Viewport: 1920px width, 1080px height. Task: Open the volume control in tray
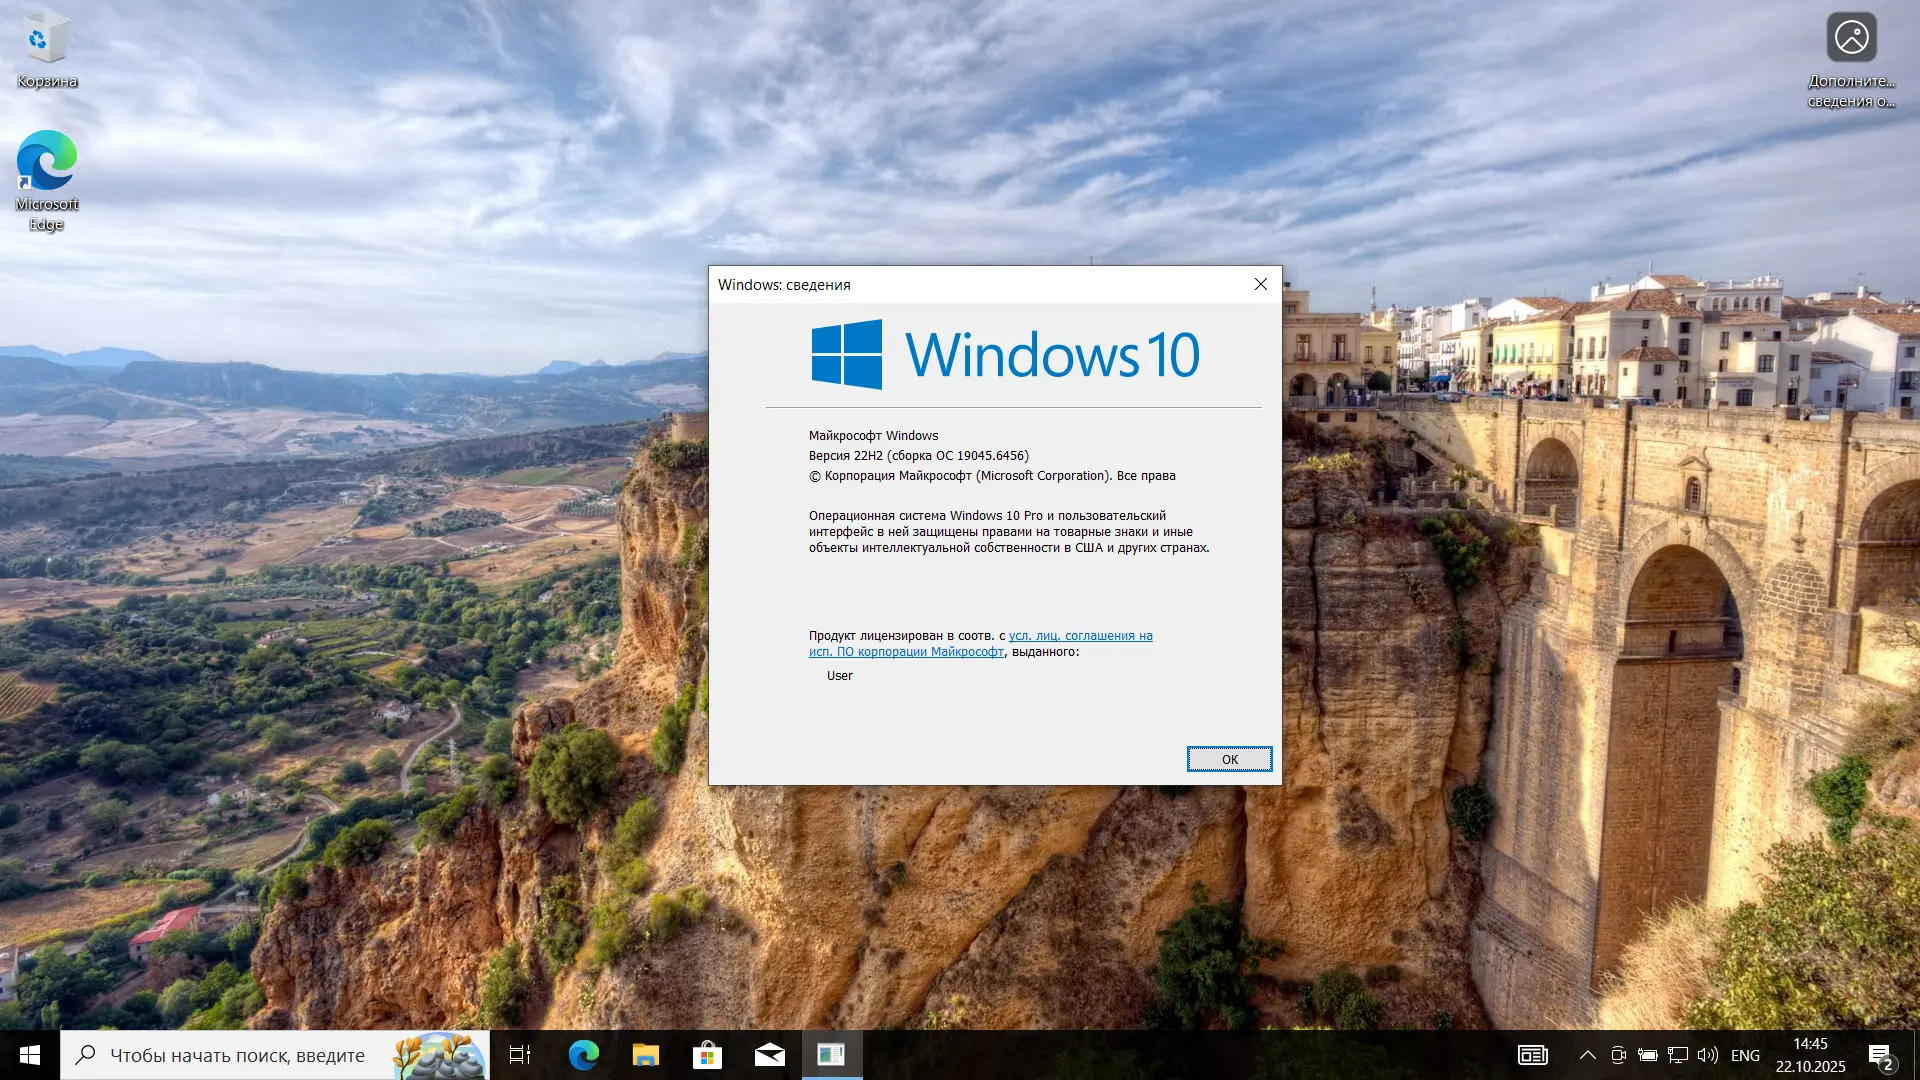tap(1708, 1055)
